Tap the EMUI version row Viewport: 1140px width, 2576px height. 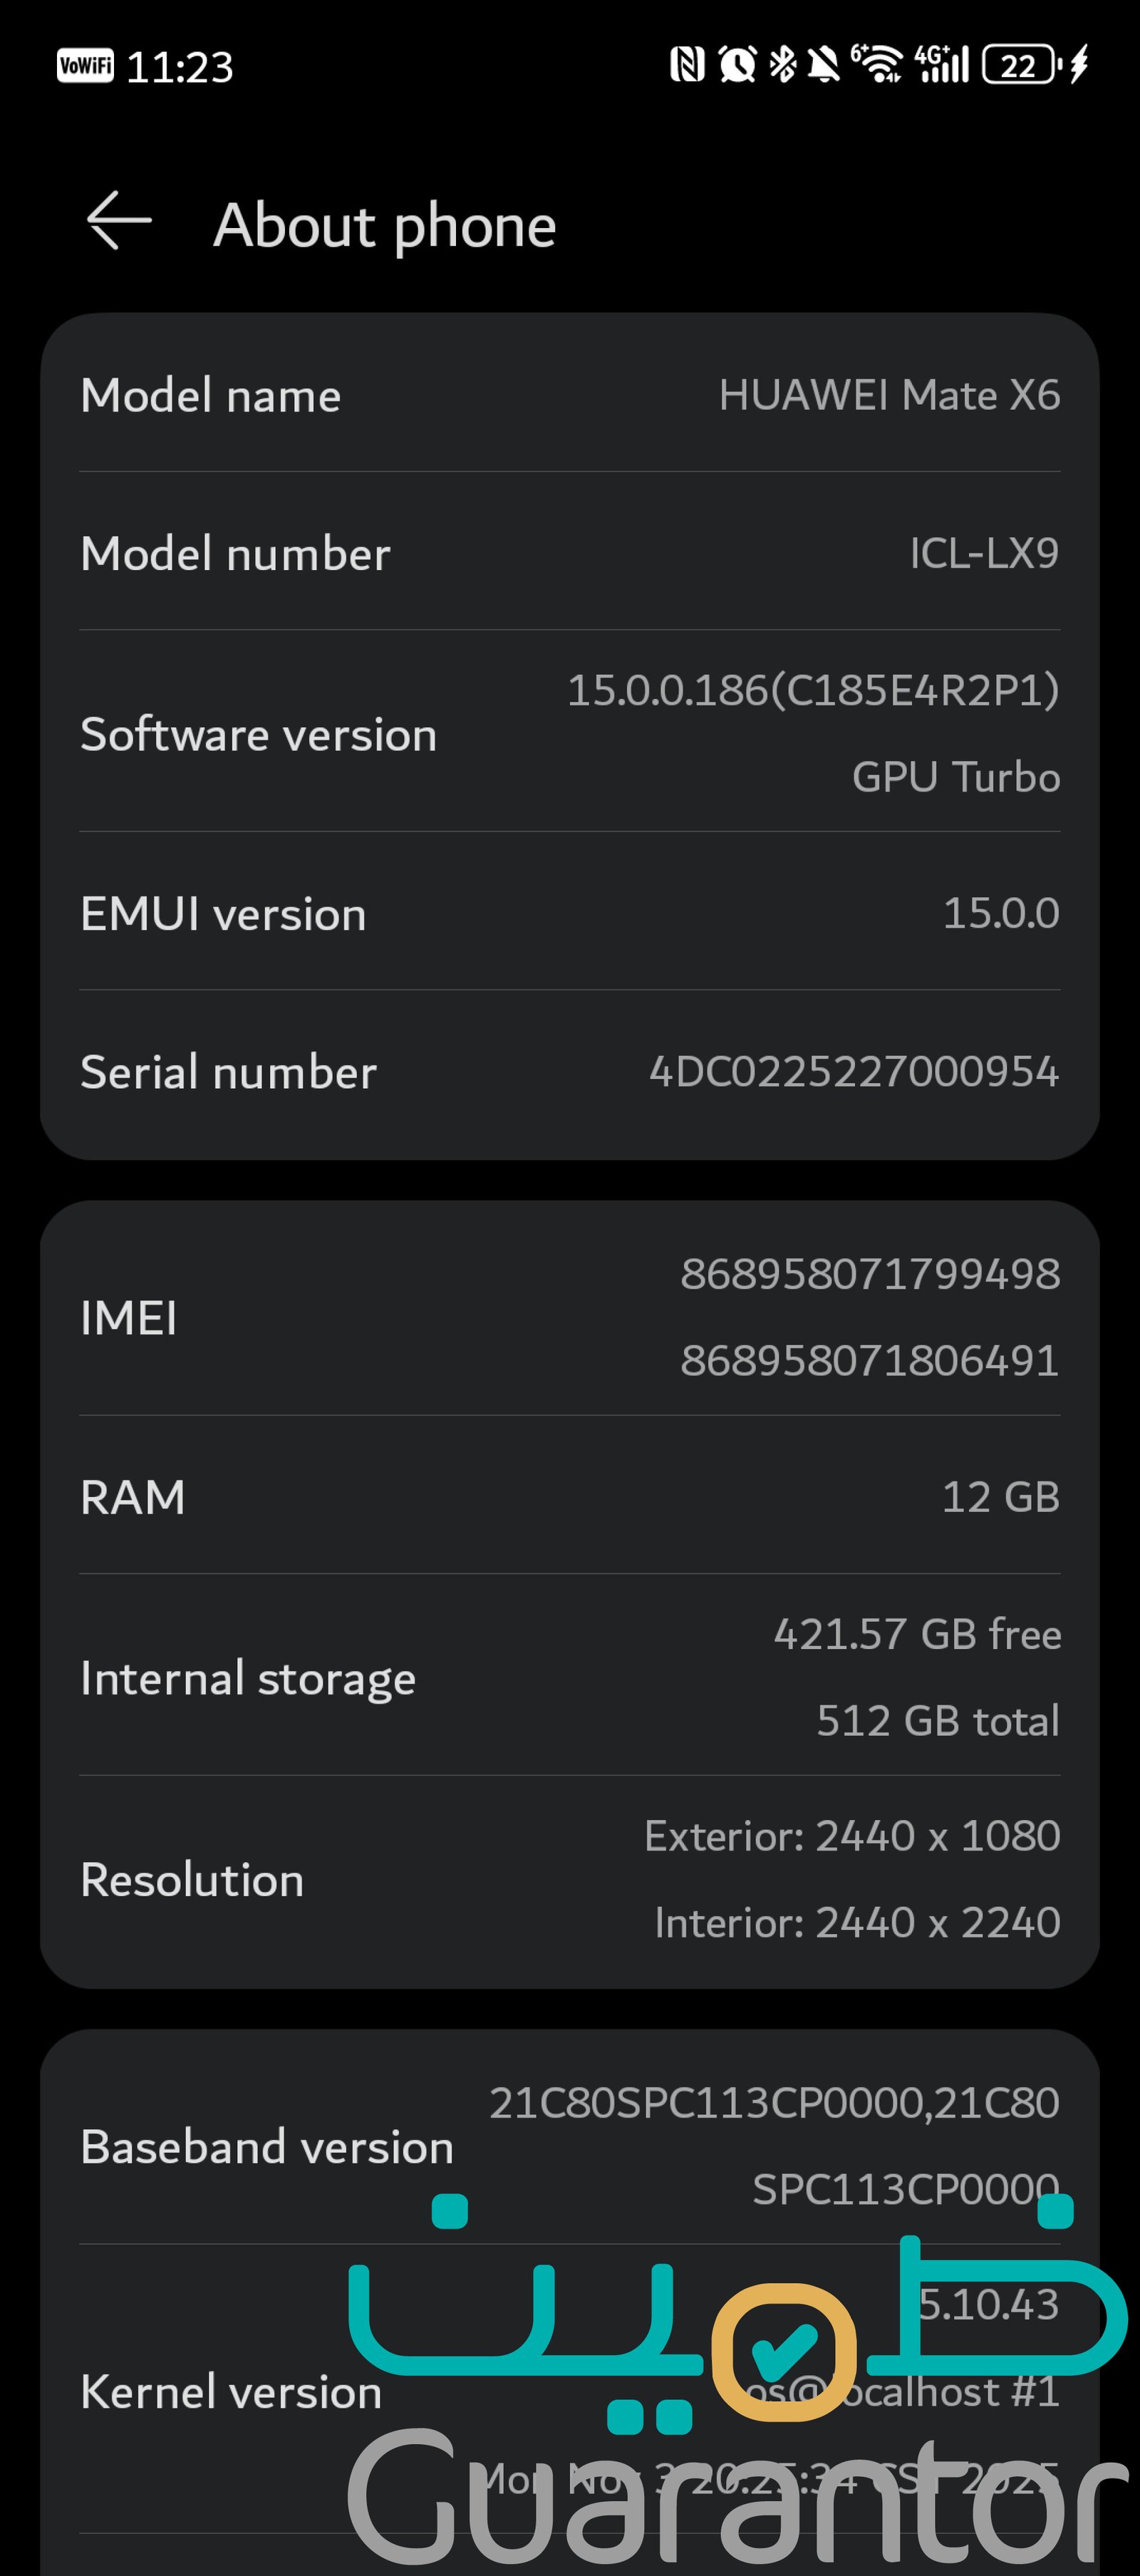pyautogui.click(x=570, y=913)
